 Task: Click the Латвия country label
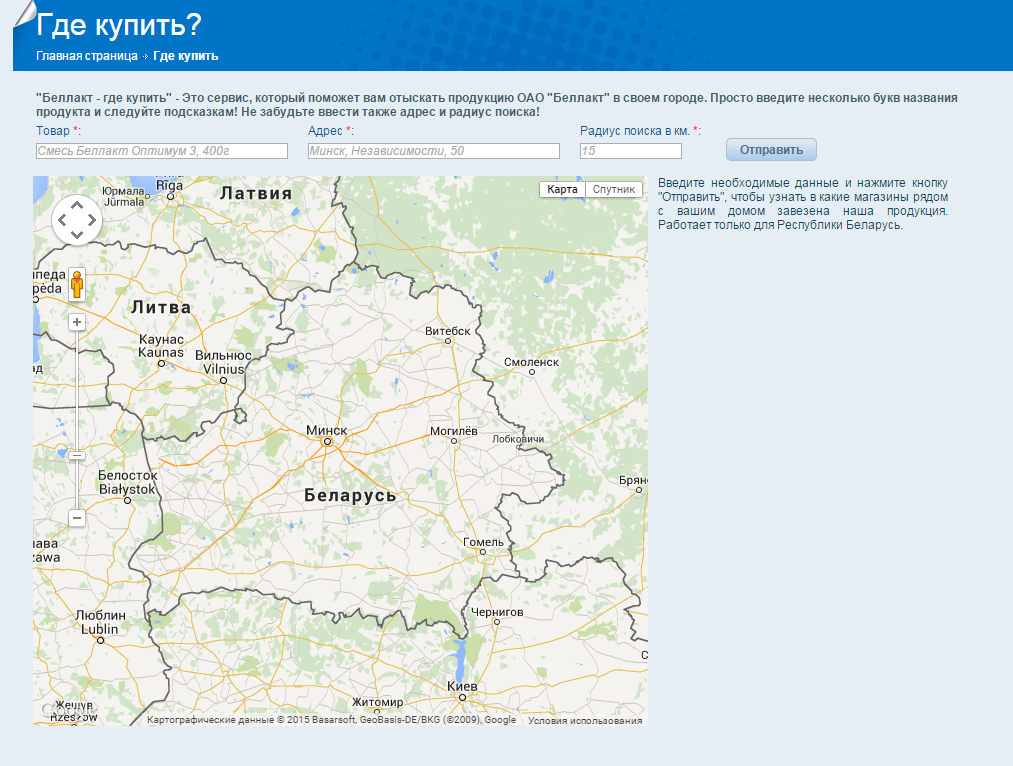tap(256, 193)
